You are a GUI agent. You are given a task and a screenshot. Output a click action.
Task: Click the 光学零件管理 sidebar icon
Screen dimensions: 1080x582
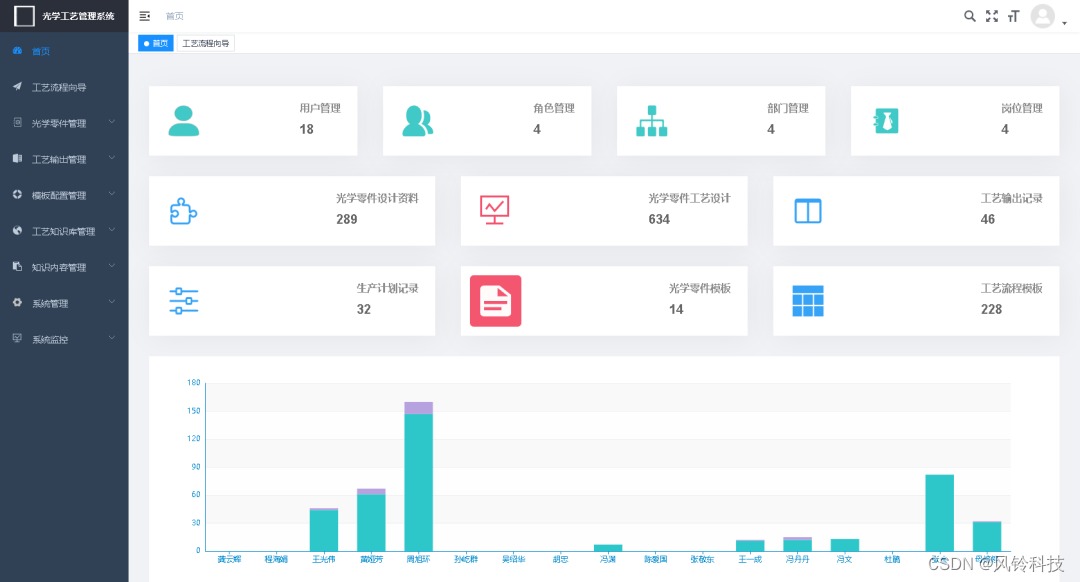click(x=17, y=122)
